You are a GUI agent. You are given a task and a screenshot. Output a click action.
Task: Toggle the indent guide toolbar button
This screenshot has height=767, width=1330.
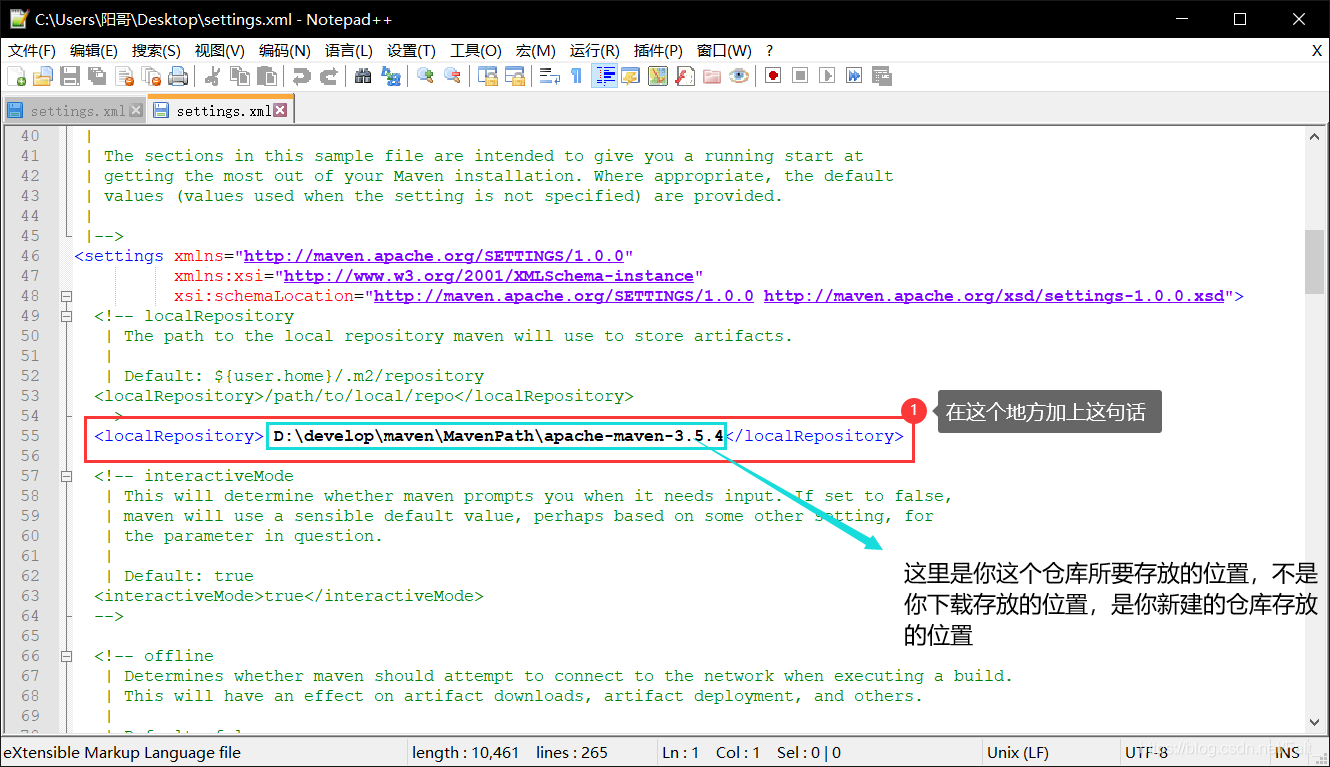pyautogui.click(x=604, y=76)
